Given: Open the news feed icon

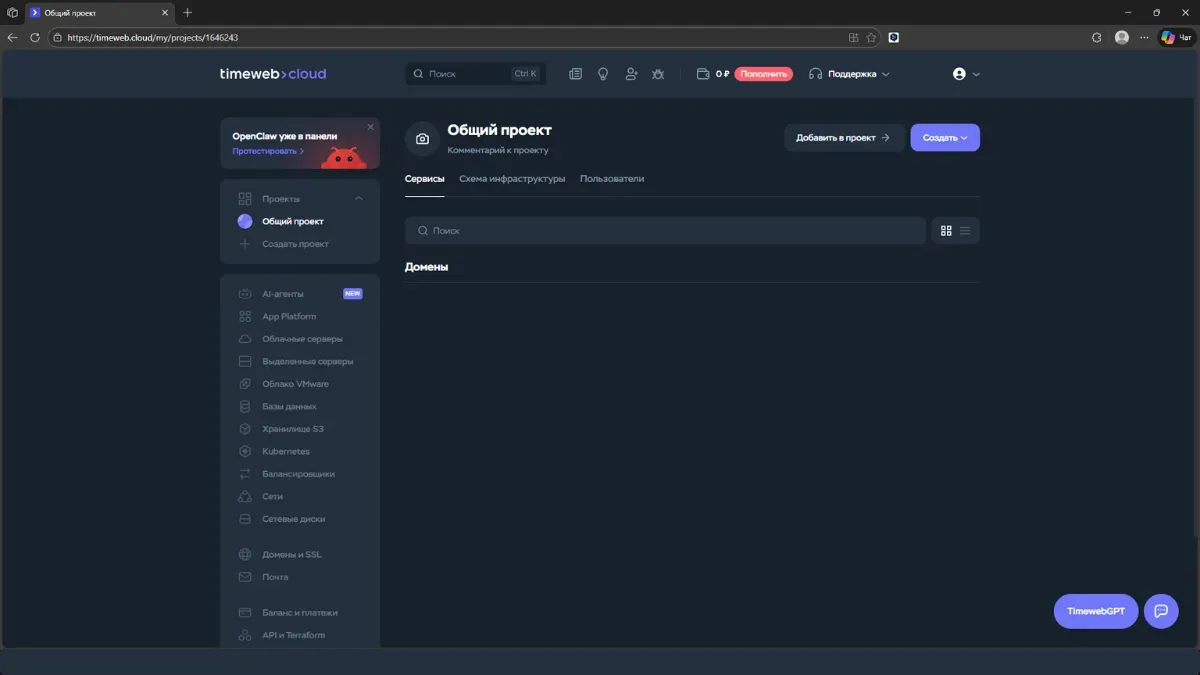Looking at the screenshot, I should (x=575, y=73).
